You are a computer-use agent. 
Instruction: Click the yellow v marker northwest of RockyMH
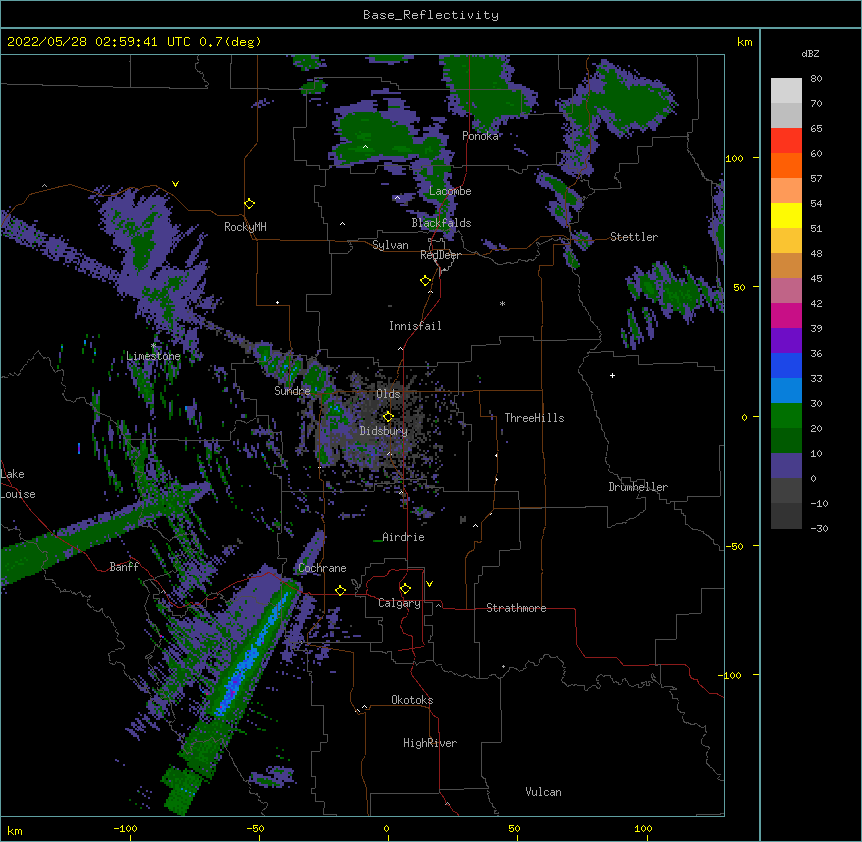[175, 184]
